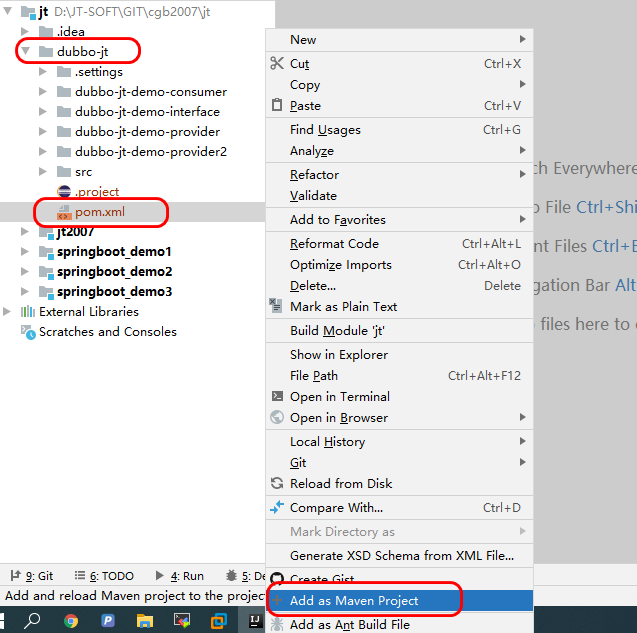The width and height of the screenshot is (637, 633).
Task: Choose File Path menu entry
Action: pos(399,376)
